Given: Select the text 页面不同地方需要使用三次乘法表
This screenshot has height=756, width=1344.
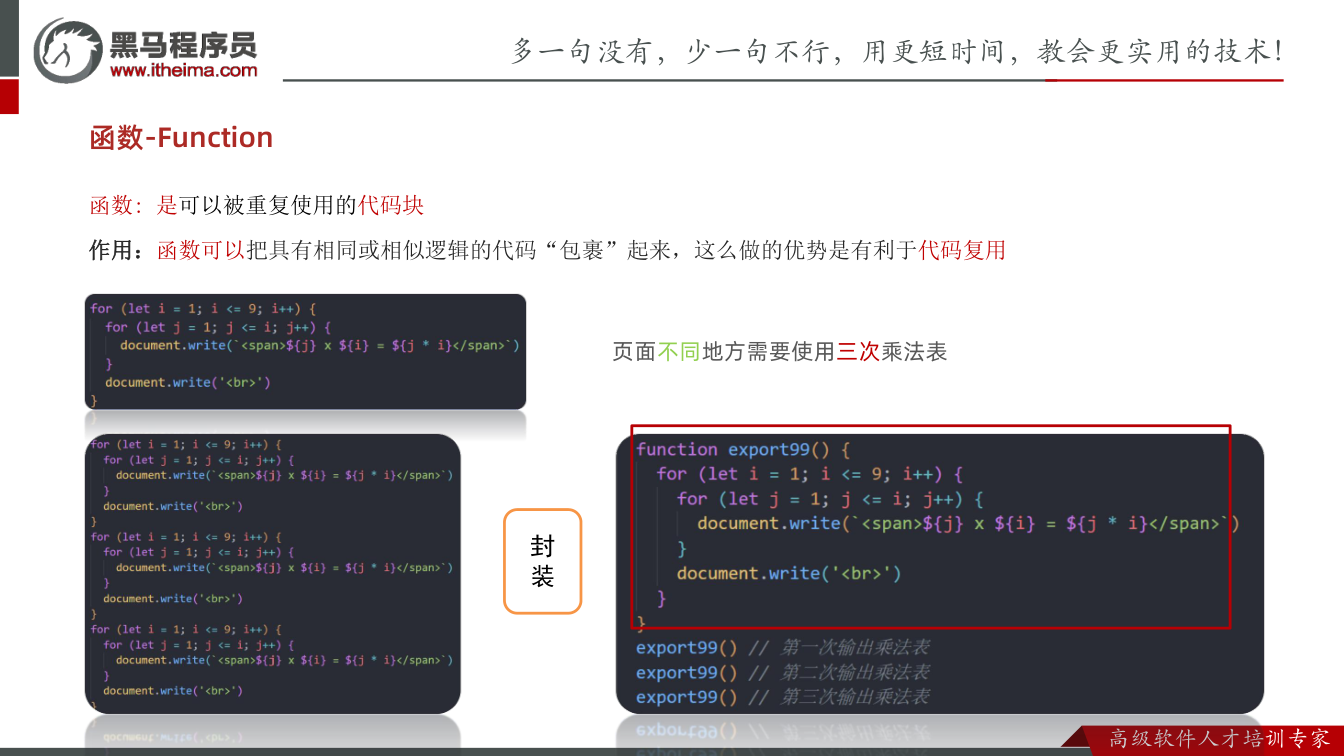Looking at the screenshot, I should (780, 352).
